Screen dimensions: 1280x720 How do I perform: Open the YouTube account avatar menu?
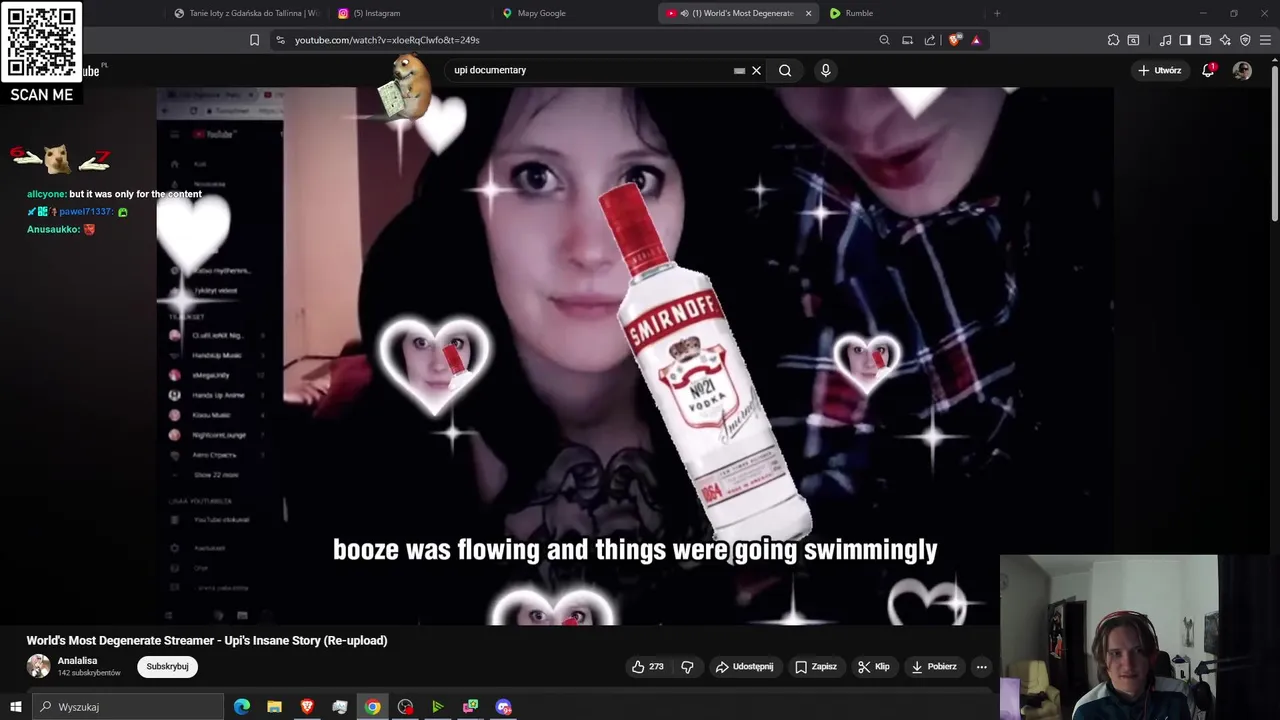pos(1242,70)
